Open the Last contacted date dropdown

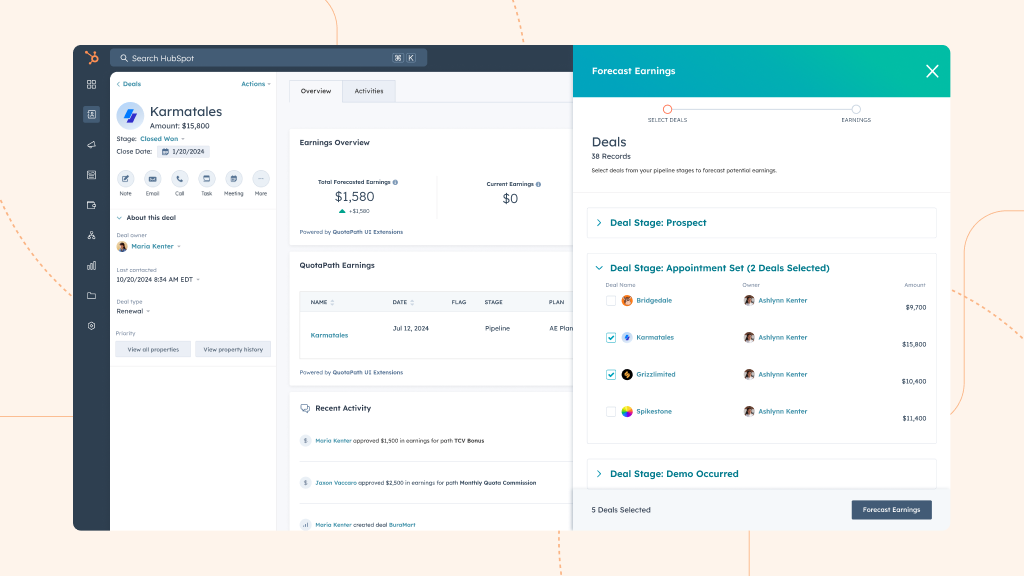click(158, 280)
